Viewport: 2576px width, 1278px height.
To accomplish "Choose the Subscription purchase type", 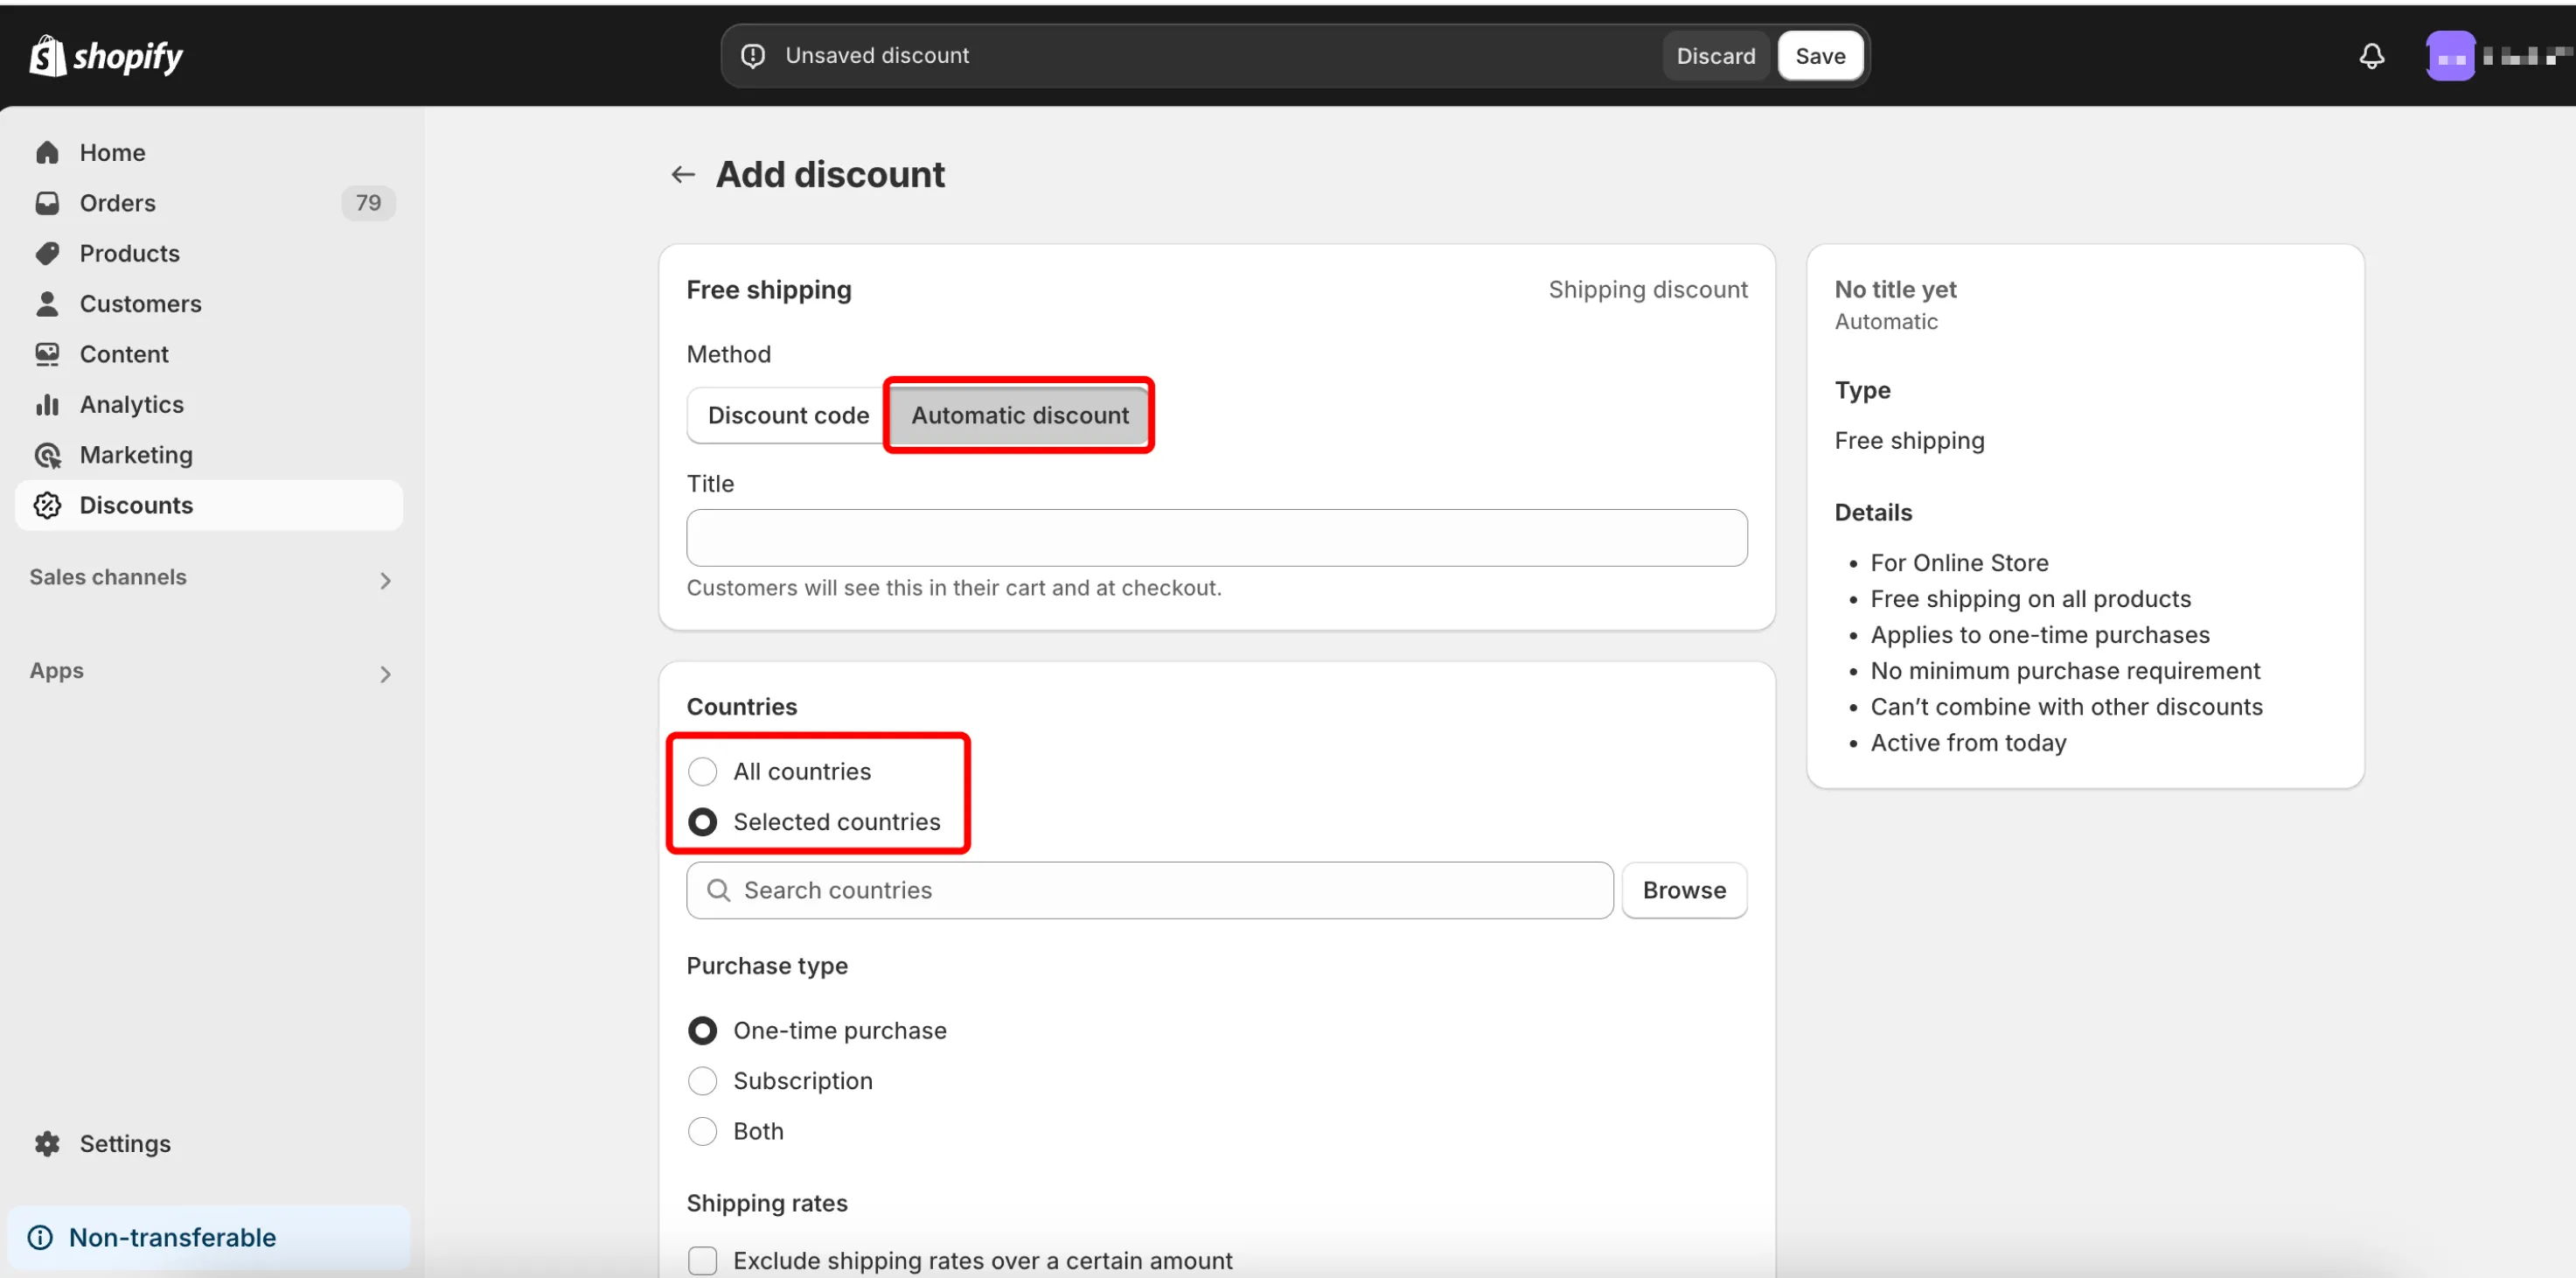I will (702, 1081).
